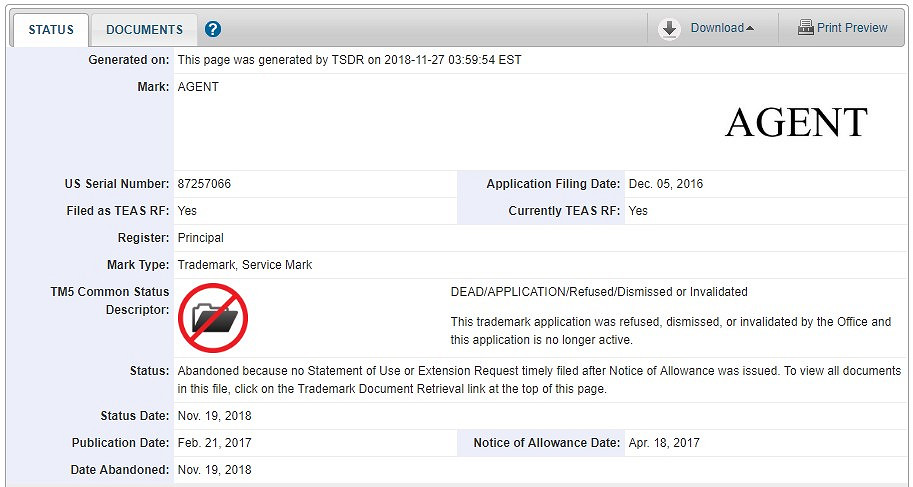Click the Principal register value
The width and height of the screenshot is (913, 487).
200,238
